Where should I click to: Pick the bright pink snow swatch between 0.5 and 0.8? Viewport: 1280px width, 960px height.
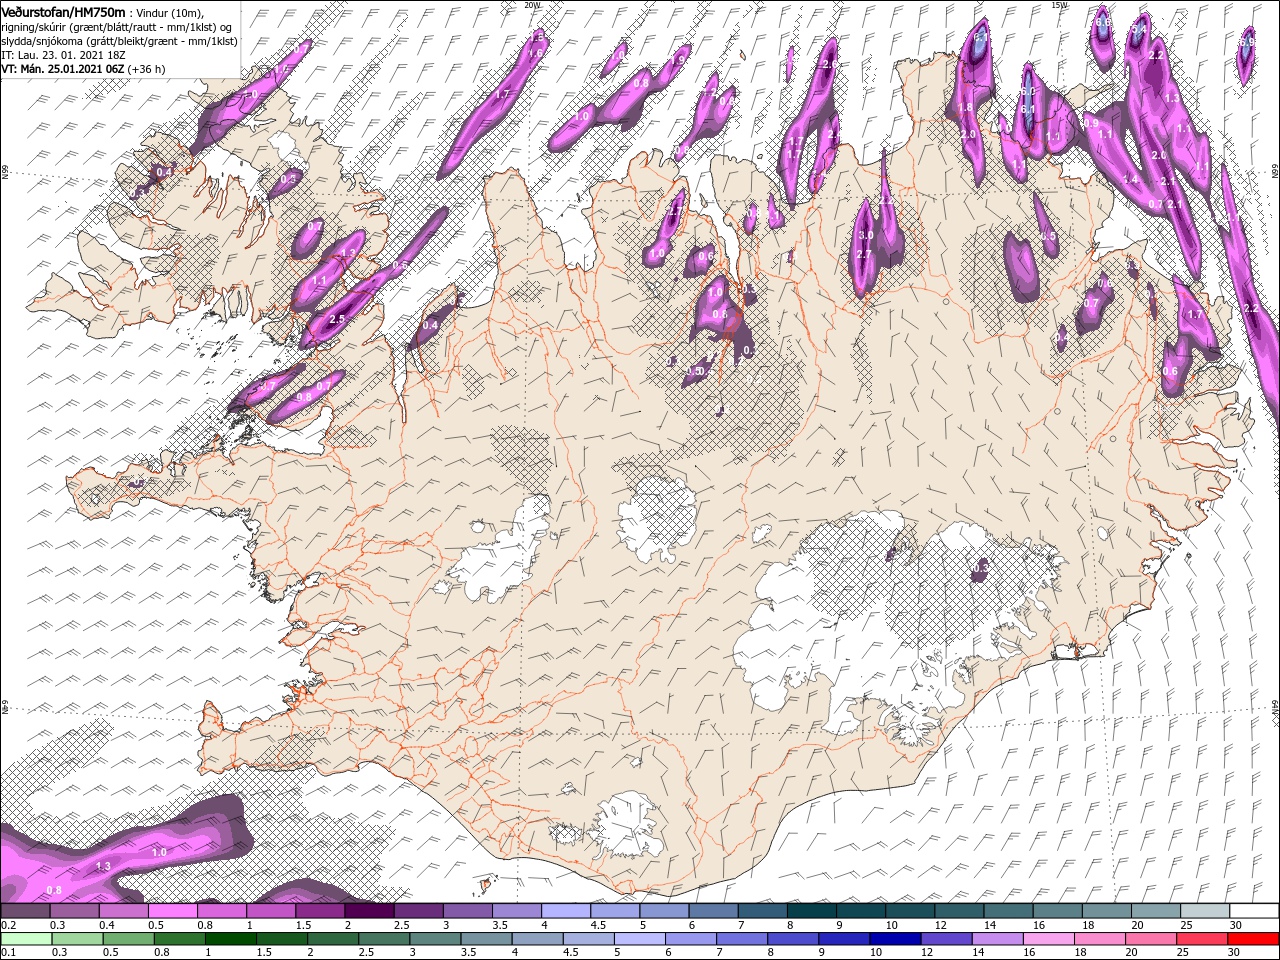coord(172,911)
